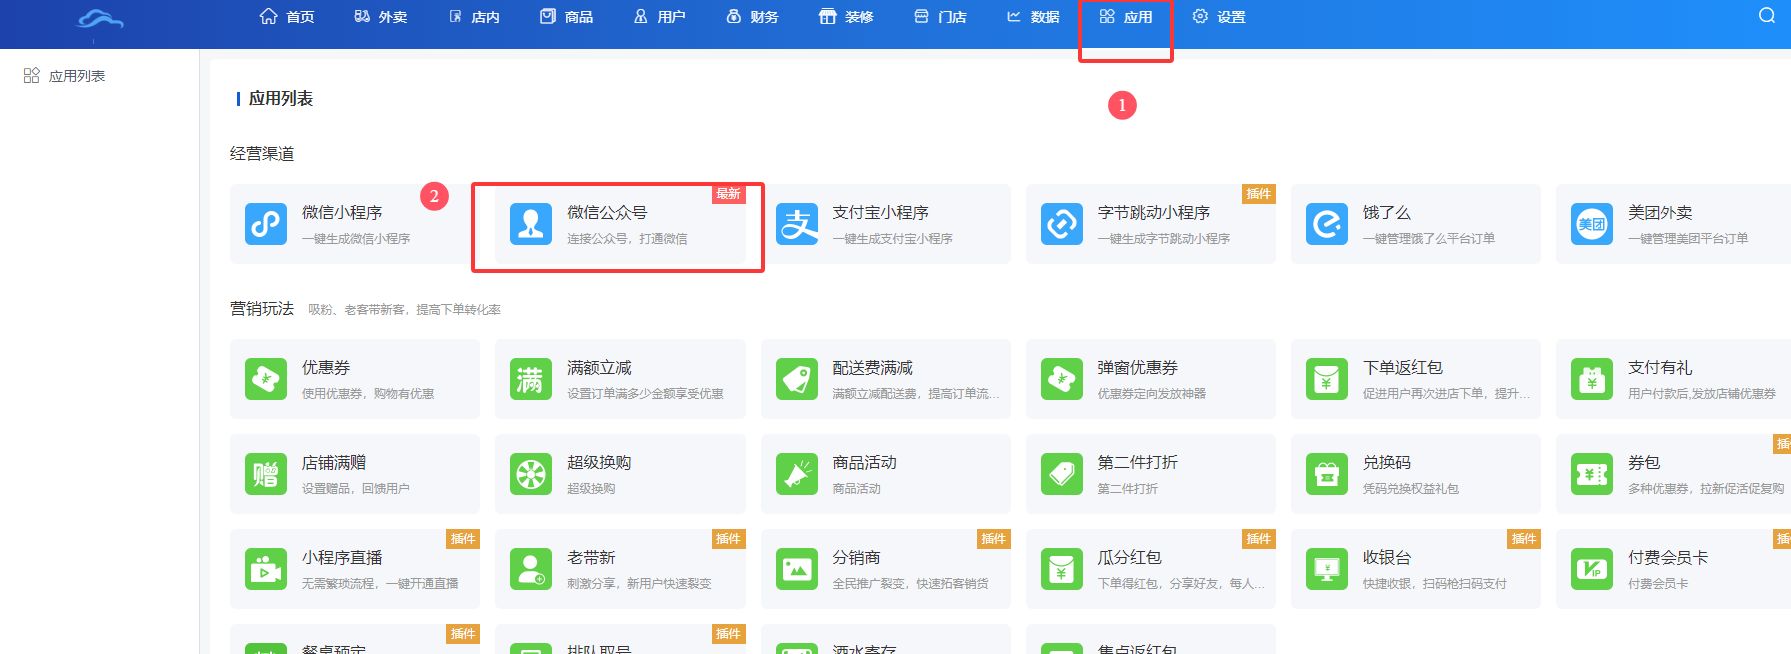
Task: View the 数据 tab
Action: (x=1033, y=17)
